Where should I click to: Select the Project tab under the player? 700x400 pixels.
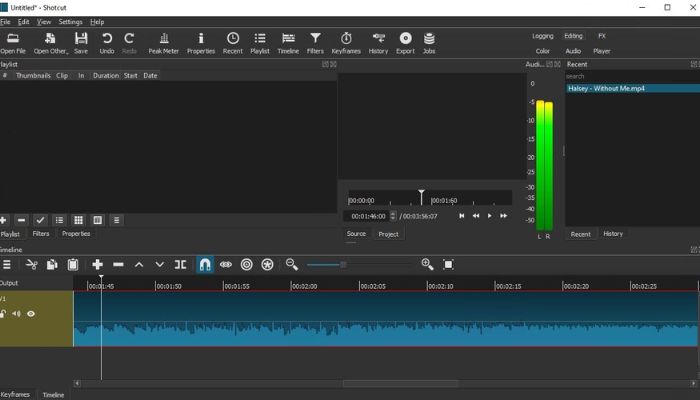[x=388, y=234]
